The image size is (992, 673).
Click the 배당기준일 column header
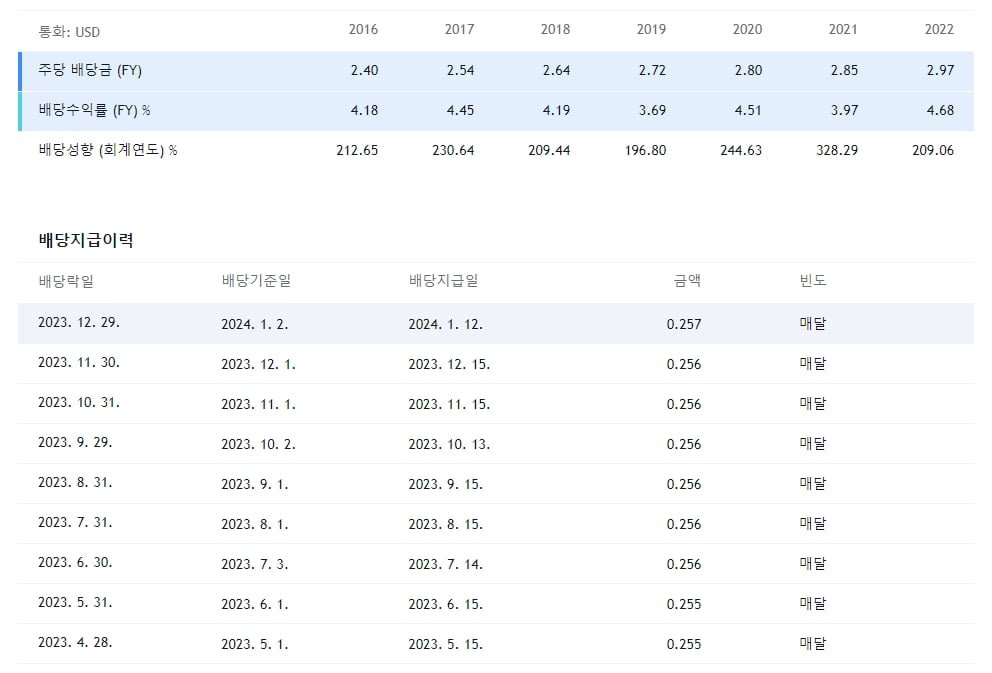click(256, 280)
